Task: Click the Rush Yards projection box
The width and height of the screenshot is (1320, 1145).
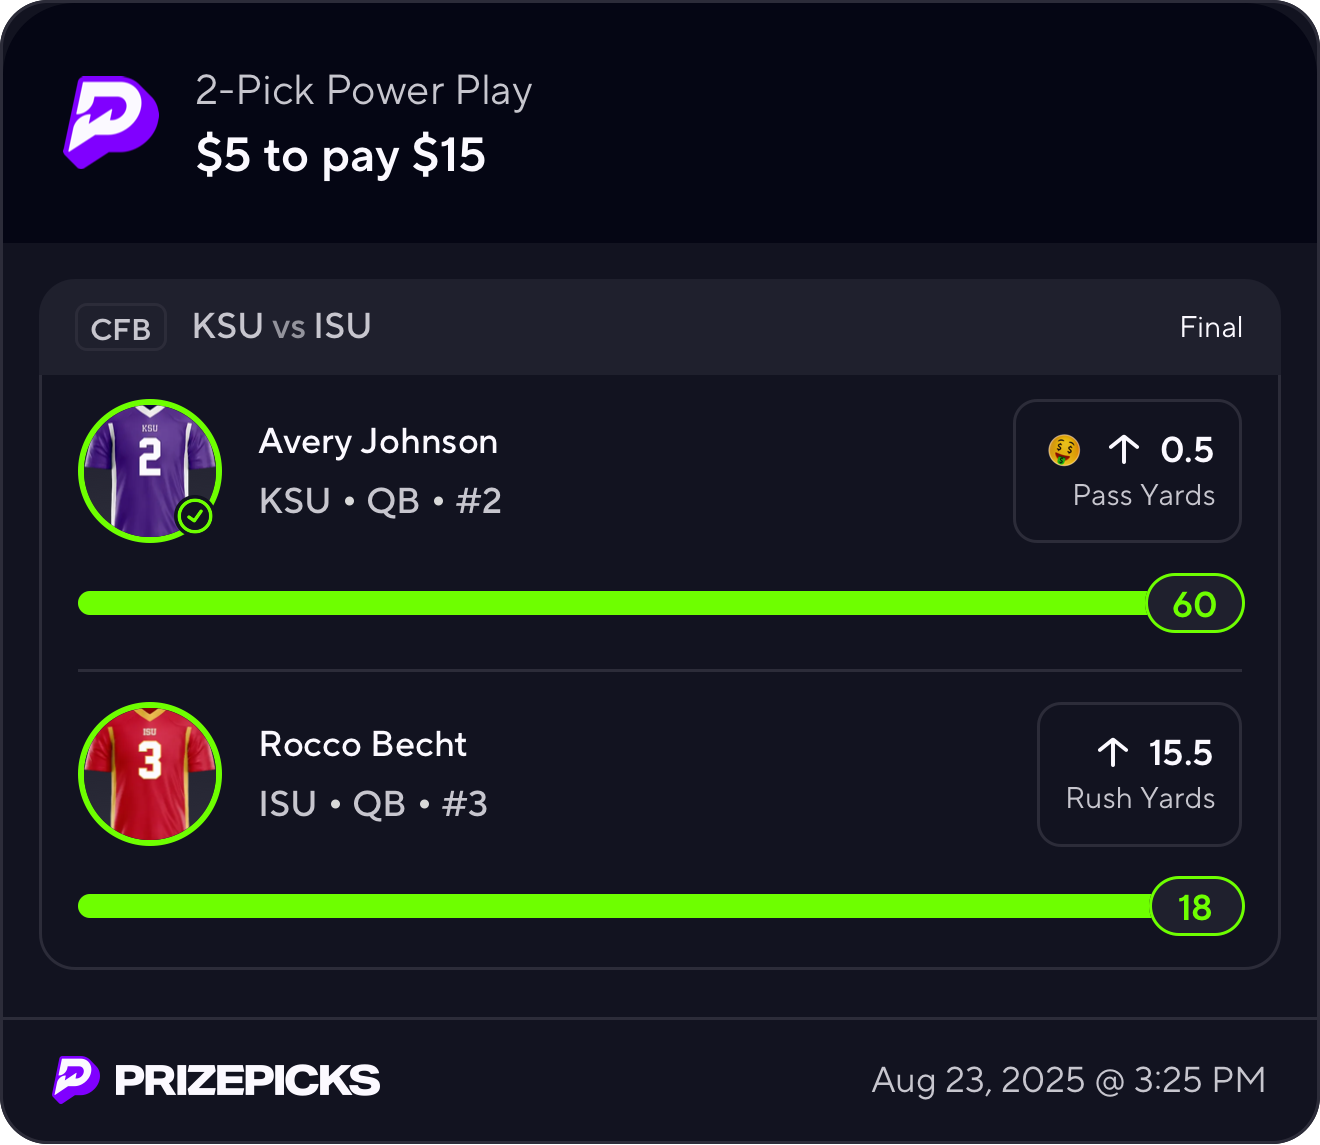Action: tap(1139, 774)
